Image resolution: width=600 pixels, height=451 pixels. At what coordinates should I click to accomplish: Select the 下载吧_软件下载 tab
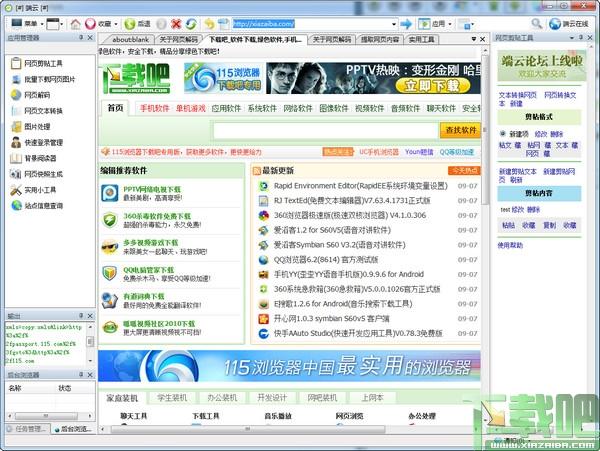(x=255, y=39)
